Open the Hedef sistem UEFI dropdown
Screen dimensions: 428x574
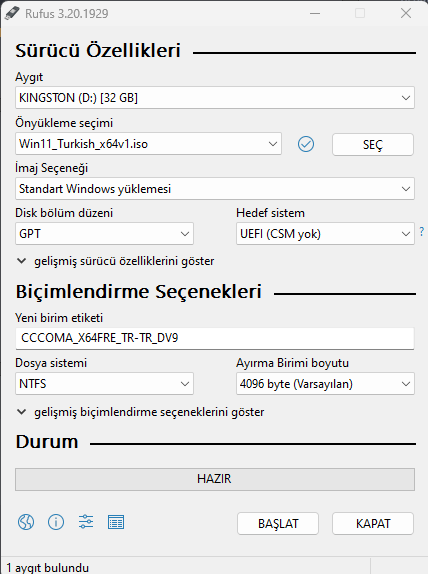pos(325,234)
